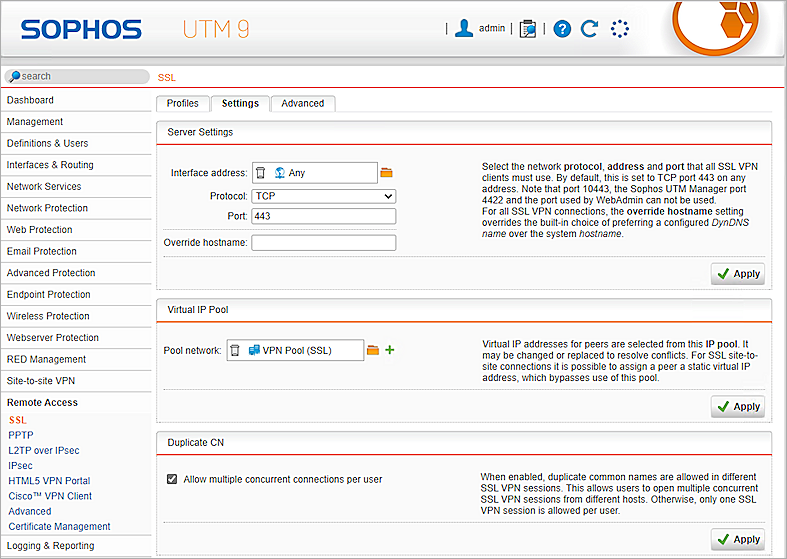Expand RED Management menu
Viewport: 787px width, 559px height.
pos(76,359)
